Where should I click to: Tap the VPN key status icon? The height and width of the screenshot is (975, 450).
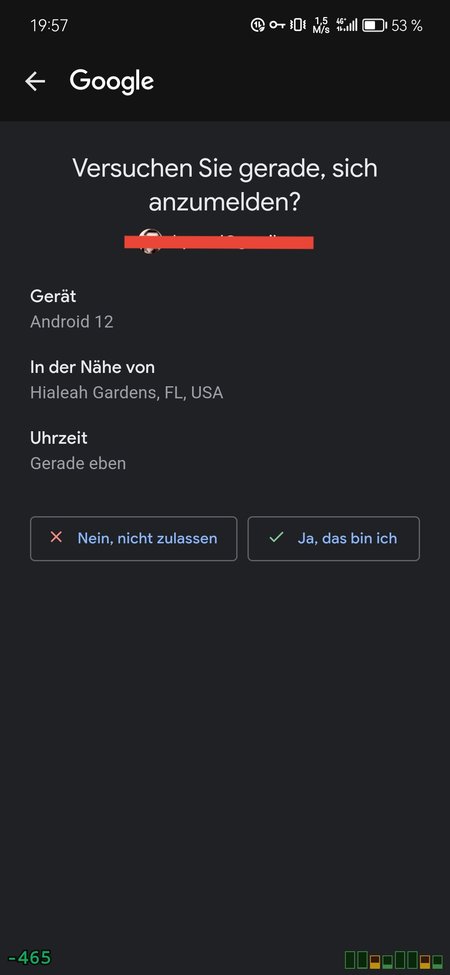point(277,25)
